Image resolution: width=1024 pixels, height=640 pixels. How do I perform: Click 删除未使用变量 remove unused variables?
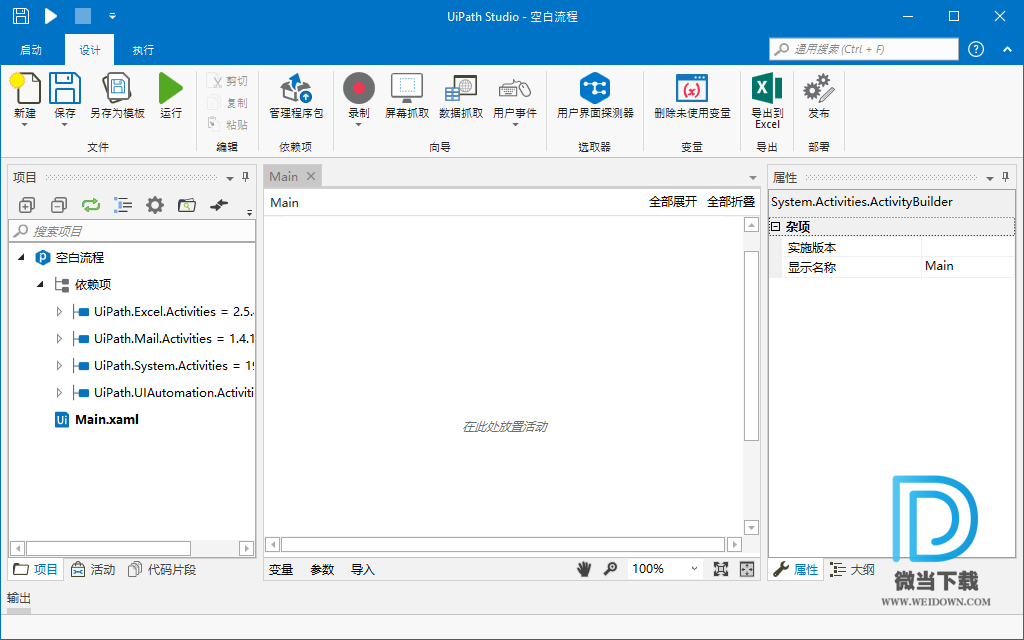click(692, 96)
